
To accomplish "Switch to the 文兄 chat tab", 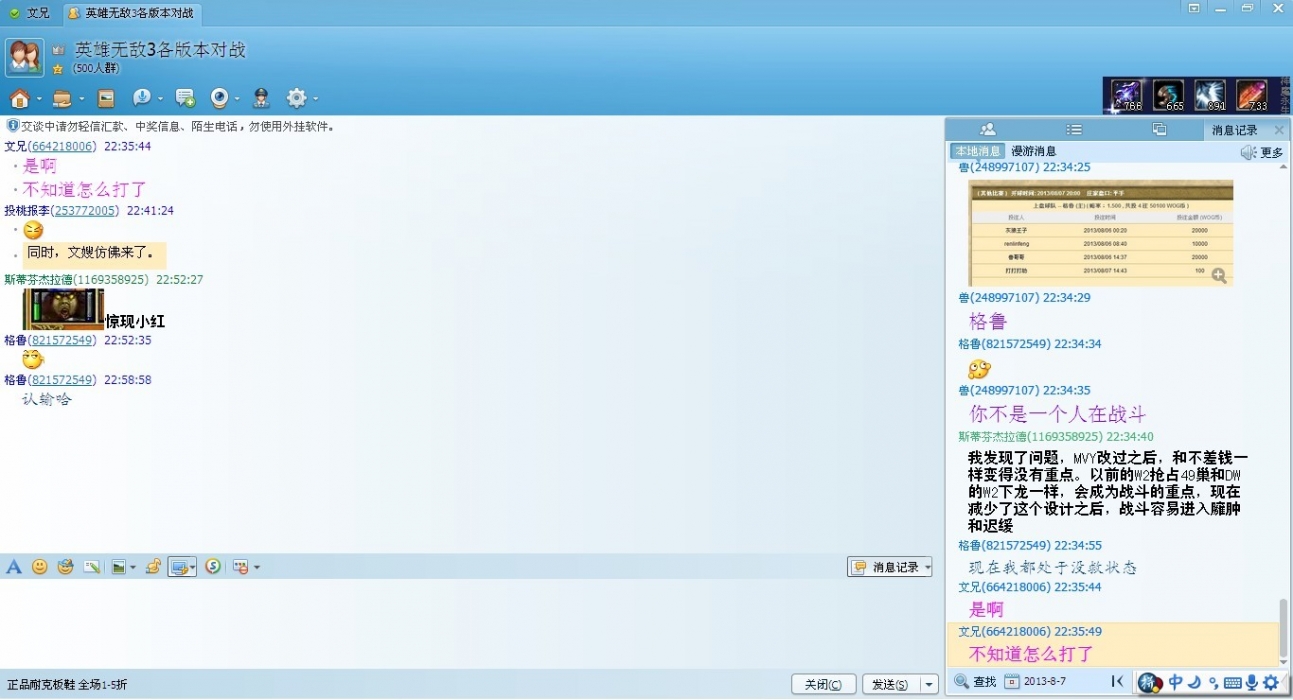I will coord(30,13).
